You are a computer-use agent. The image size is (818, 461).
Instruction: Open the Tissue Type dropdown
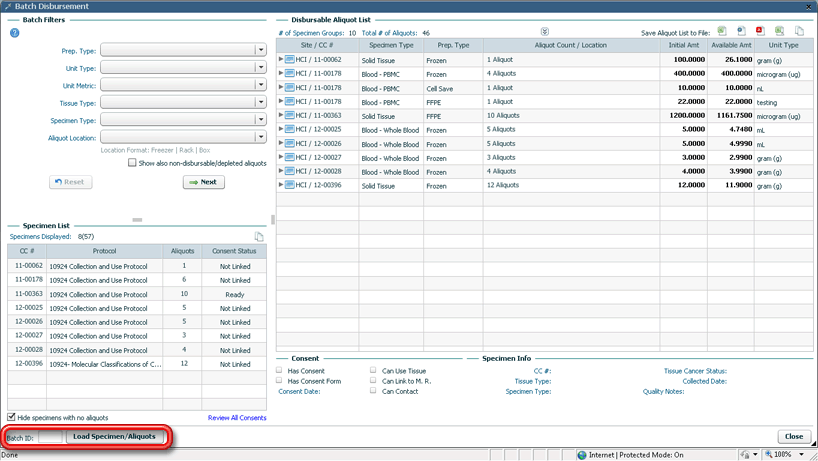(261, 102)
